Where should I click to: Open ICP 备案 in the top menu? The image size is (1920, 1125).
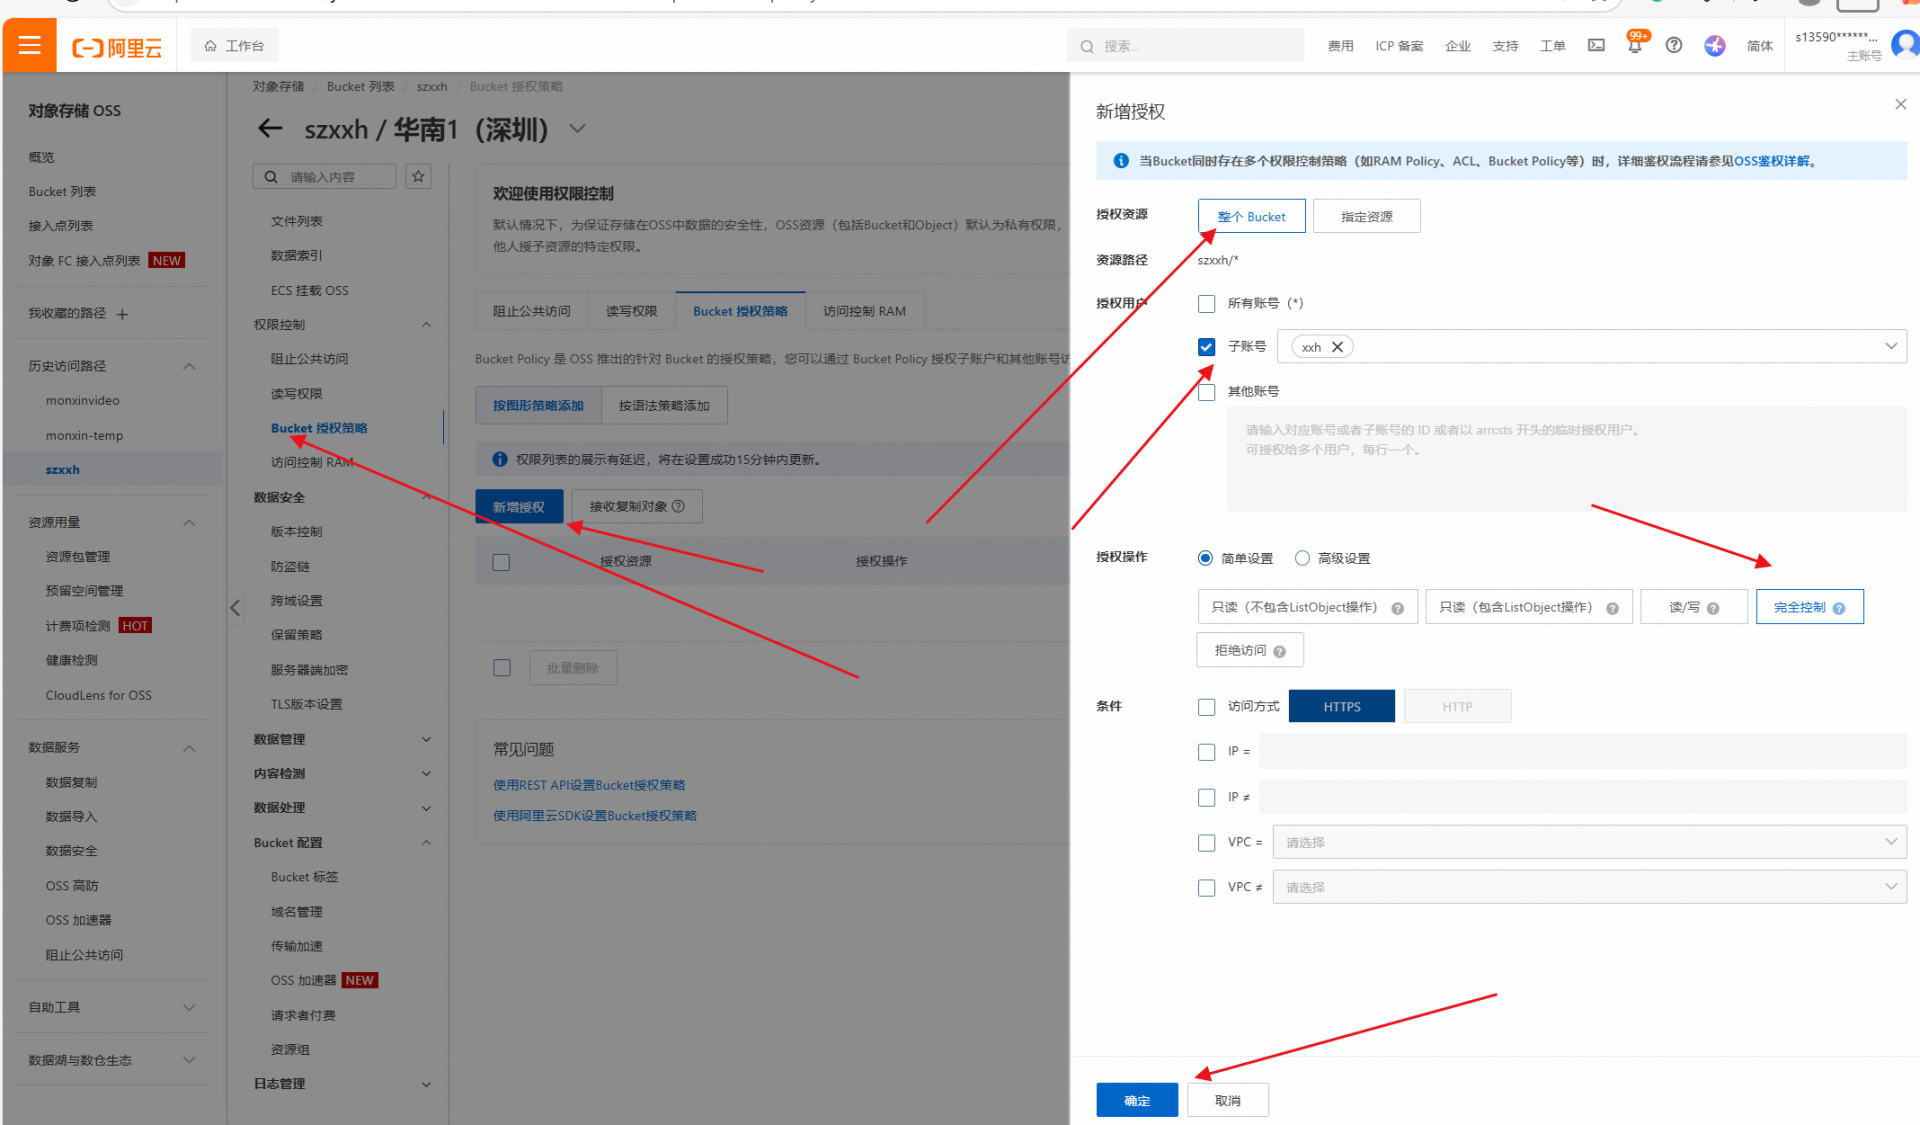[x=1399, y=46]
